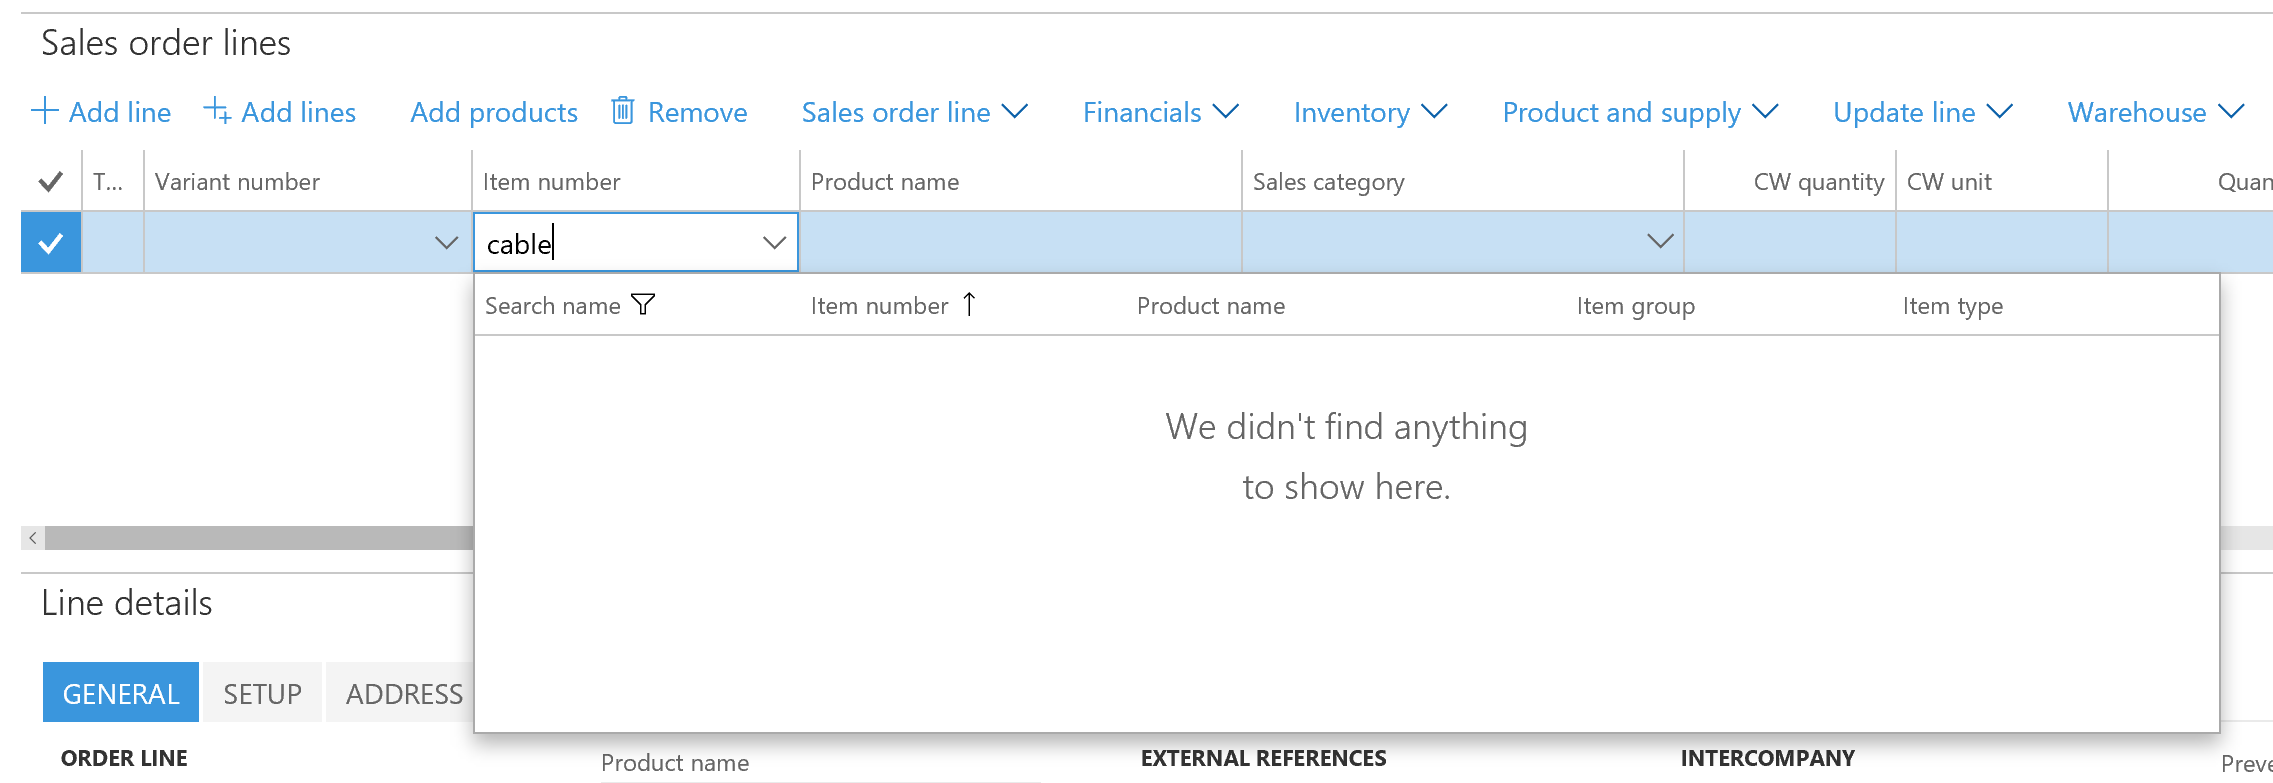Click the Line details section heading
This screenshot has height=783, width=2273.
(127, 603)
